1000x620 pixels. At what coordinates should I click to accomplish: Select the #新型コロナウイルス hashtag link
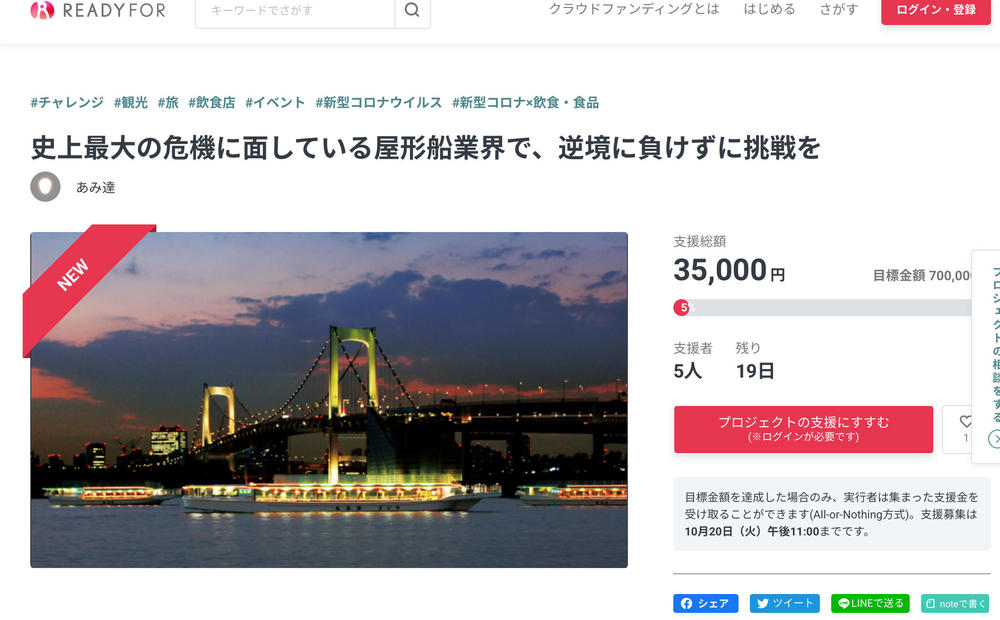[379, 103]
